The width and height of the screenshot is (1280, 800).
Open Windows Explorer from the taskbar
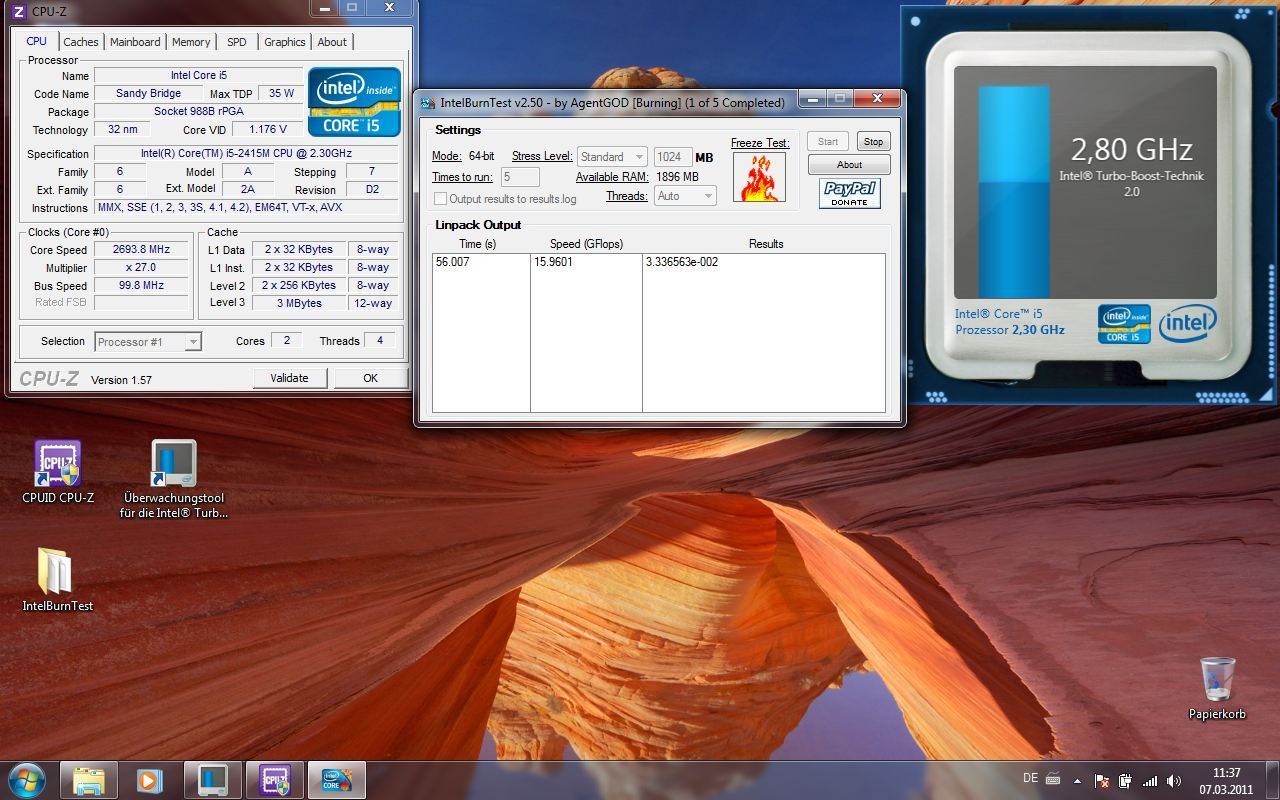tap(88, 780)
